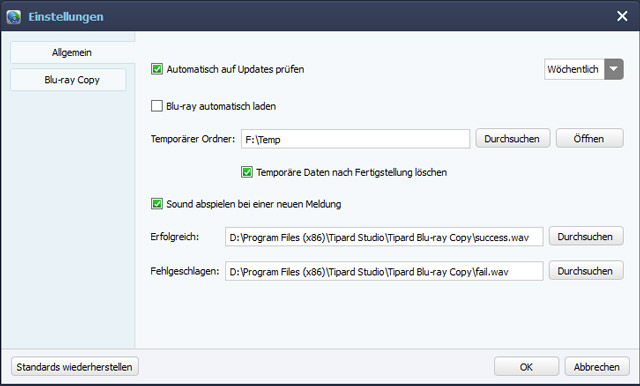Click the Einstellungen title text
This screenshot has height=386, width=640.
point(66,17)
